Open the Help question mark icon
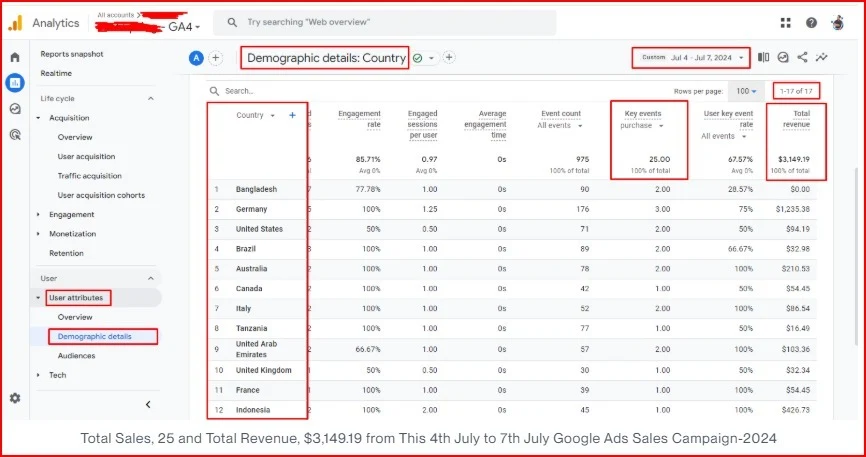Screen dimensions: 866x457 811,23
